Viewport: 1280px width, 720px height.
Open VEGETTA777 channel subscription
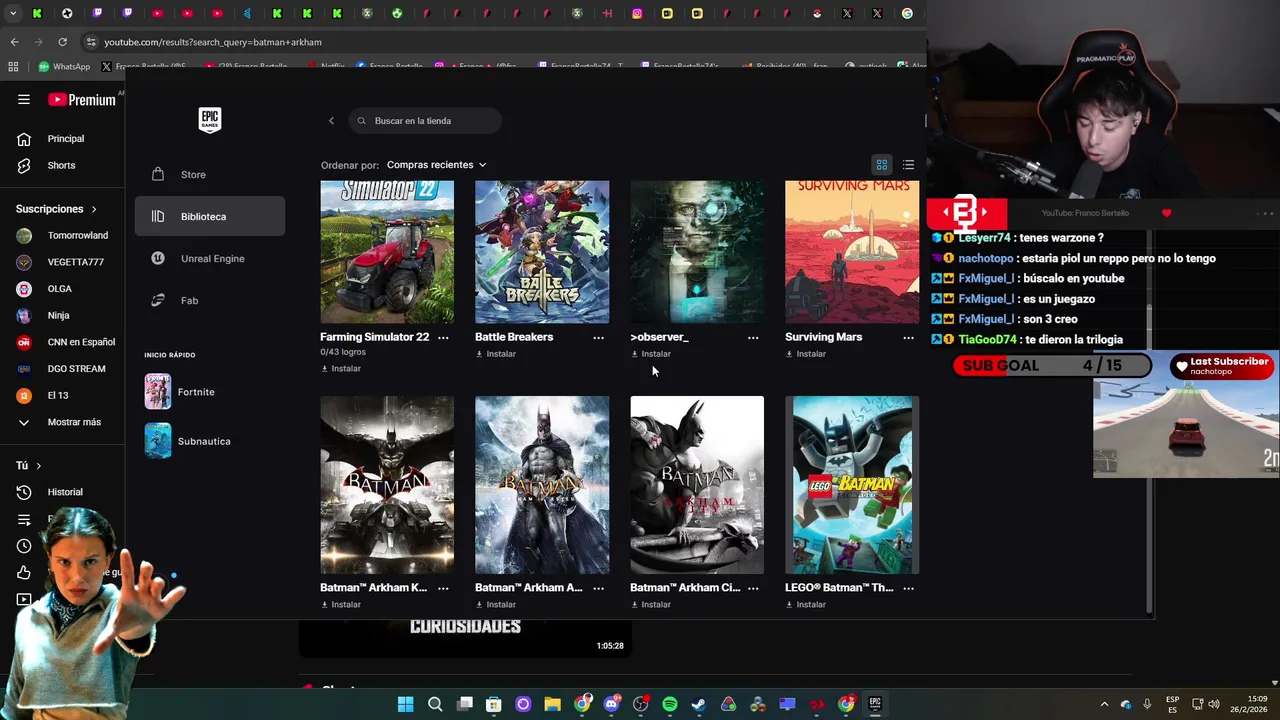pos(62,262)
